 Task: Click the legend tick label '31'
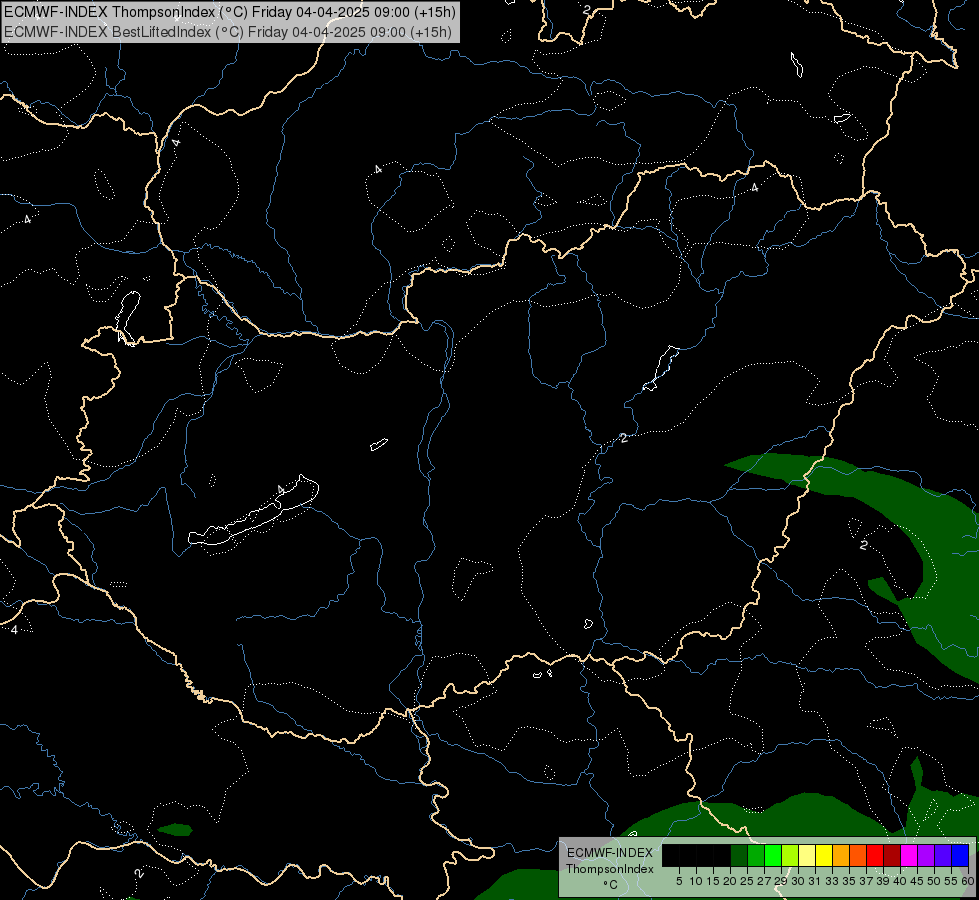click(x=815, y=881)
